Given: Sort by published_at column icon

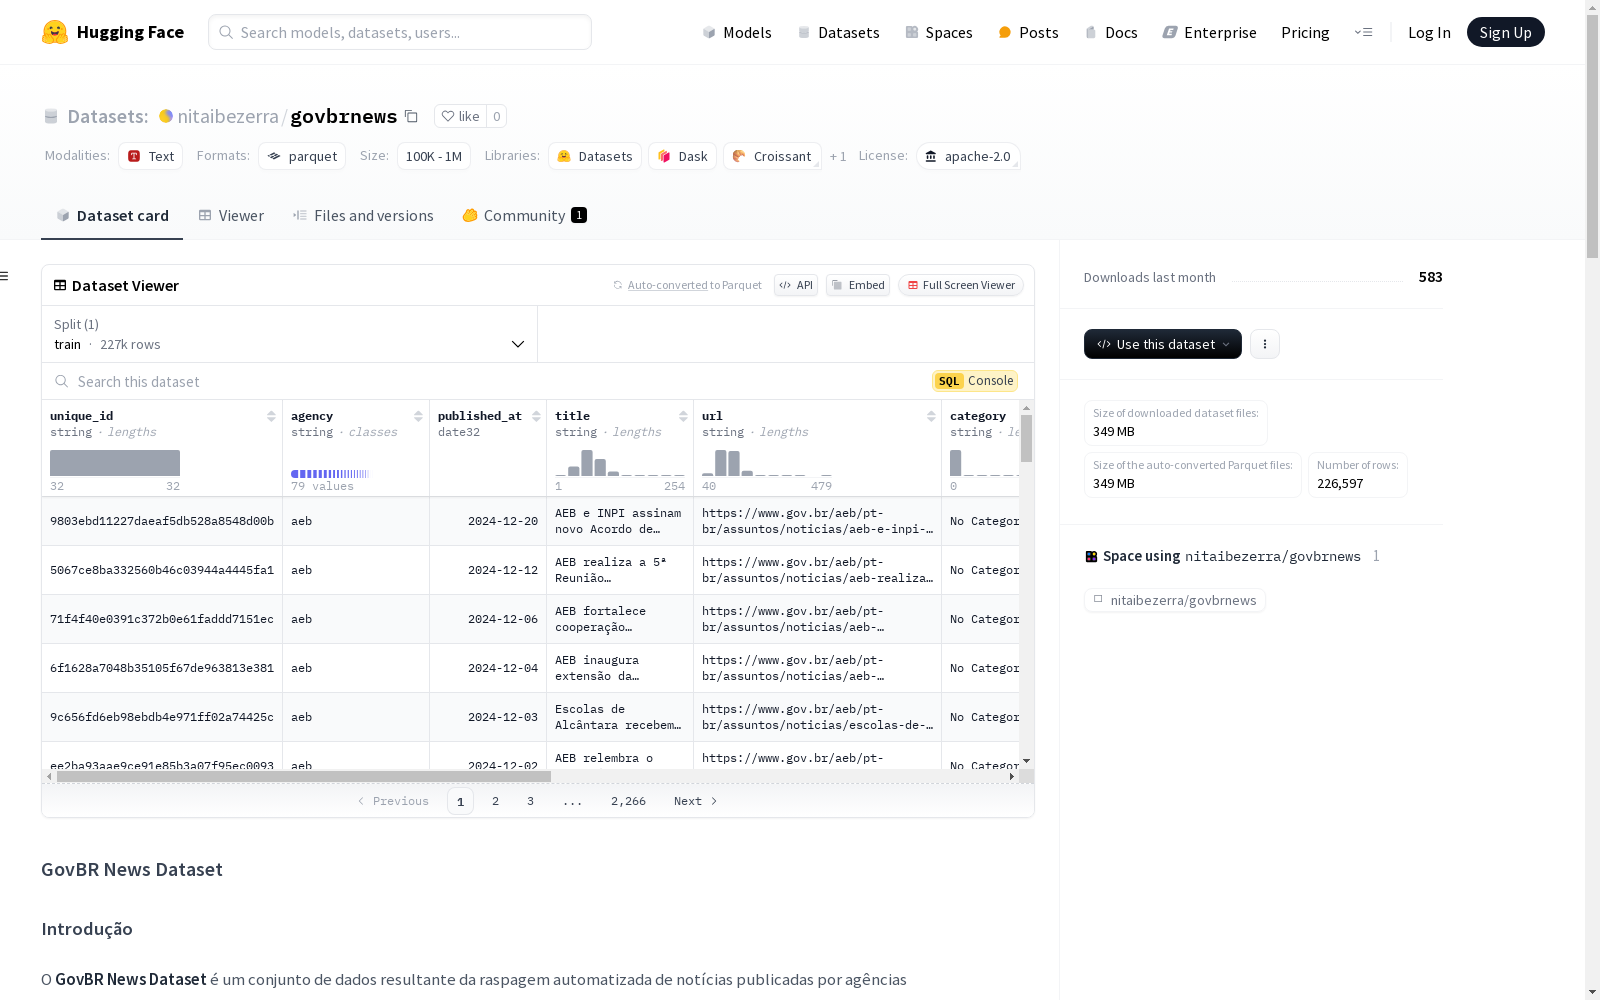Looking at the screenshot, I should coord(536,416).
